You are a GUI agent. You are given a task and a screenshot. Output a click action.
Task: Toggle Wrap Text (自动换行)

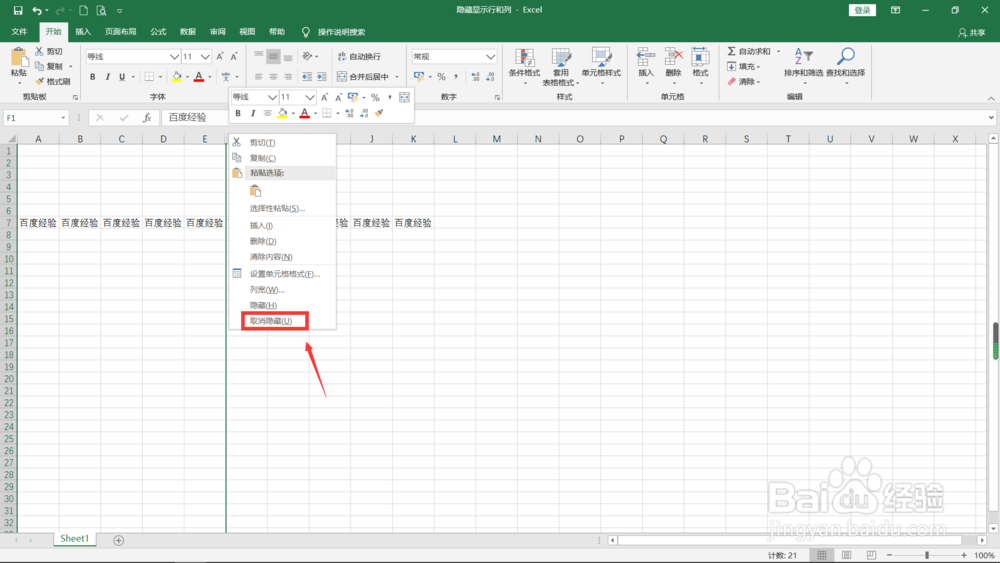pos(359,57)
